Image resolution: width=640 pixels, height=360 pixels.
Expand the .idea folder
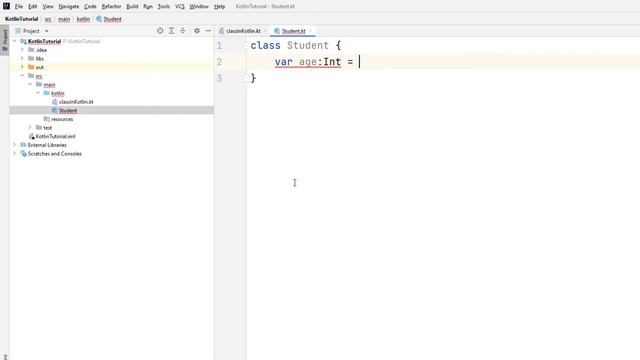click(22, 50)
